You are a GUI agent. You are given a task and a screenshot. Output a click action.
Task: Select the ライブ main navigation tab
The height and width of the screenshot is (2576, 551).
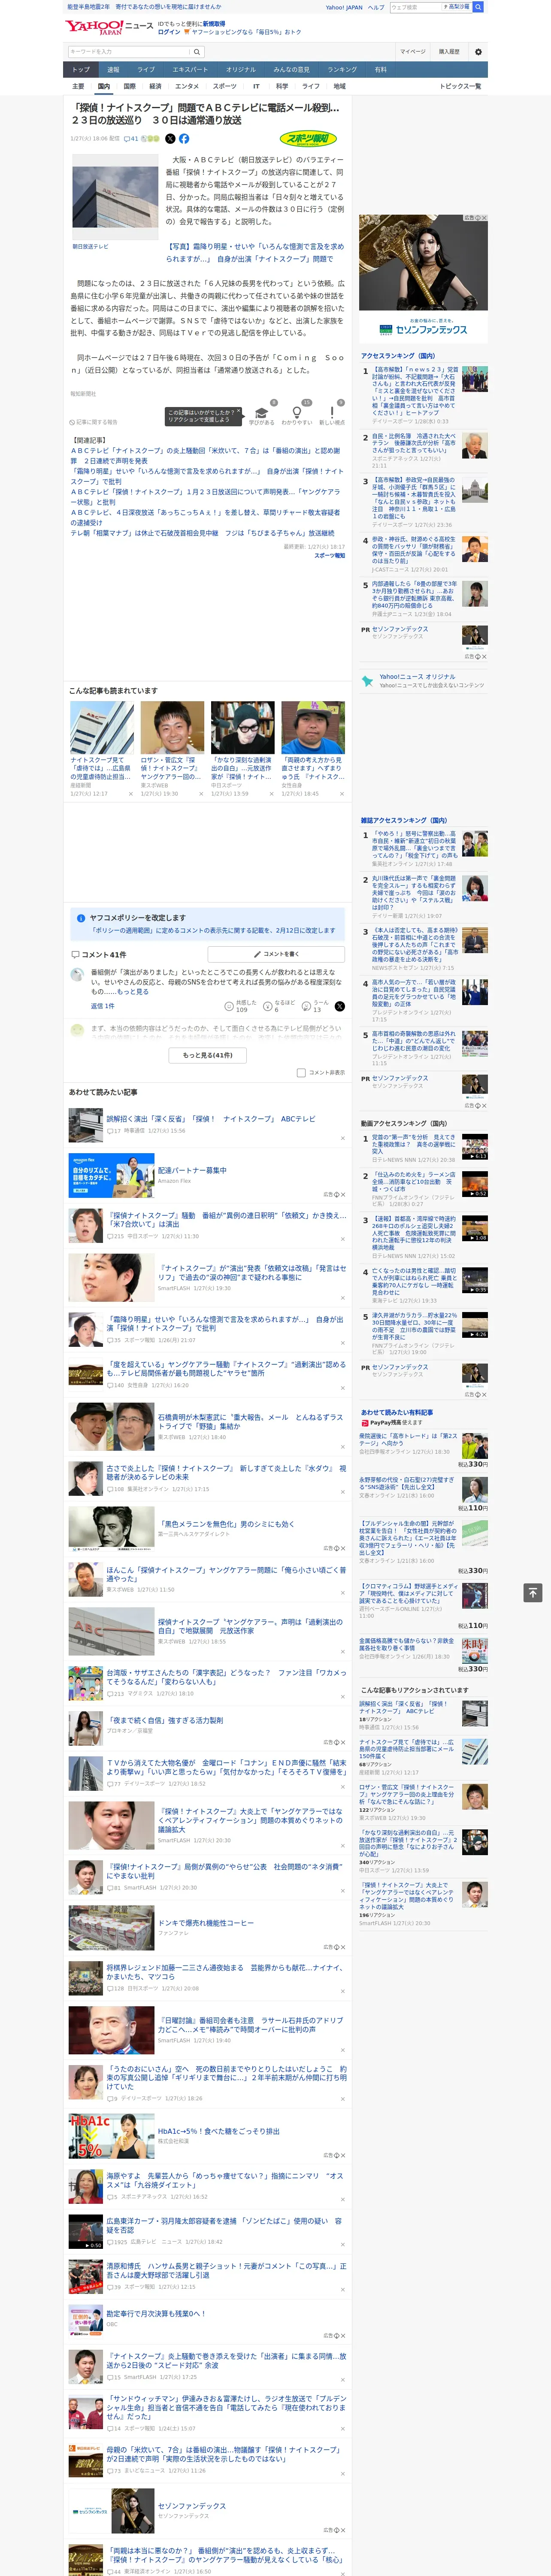(x=146, y=70)
